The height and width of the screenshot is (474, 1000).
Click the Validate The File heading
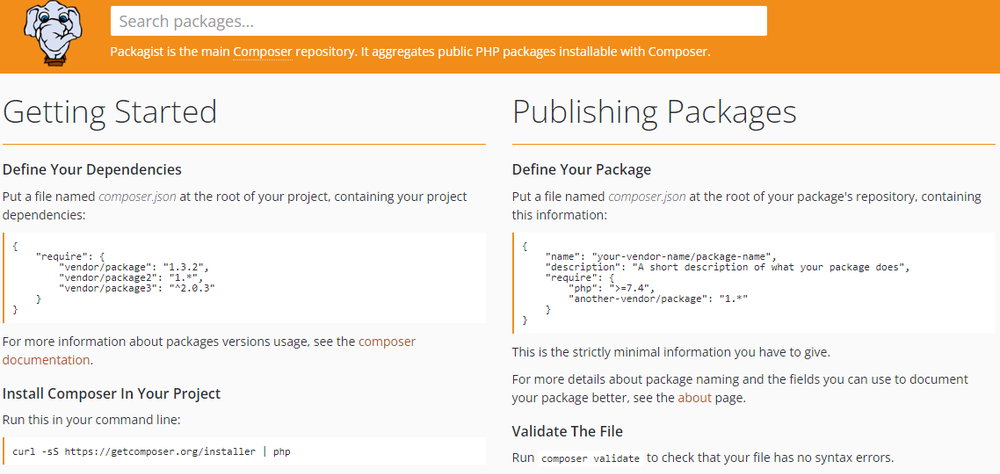click(x=568, y=431)
